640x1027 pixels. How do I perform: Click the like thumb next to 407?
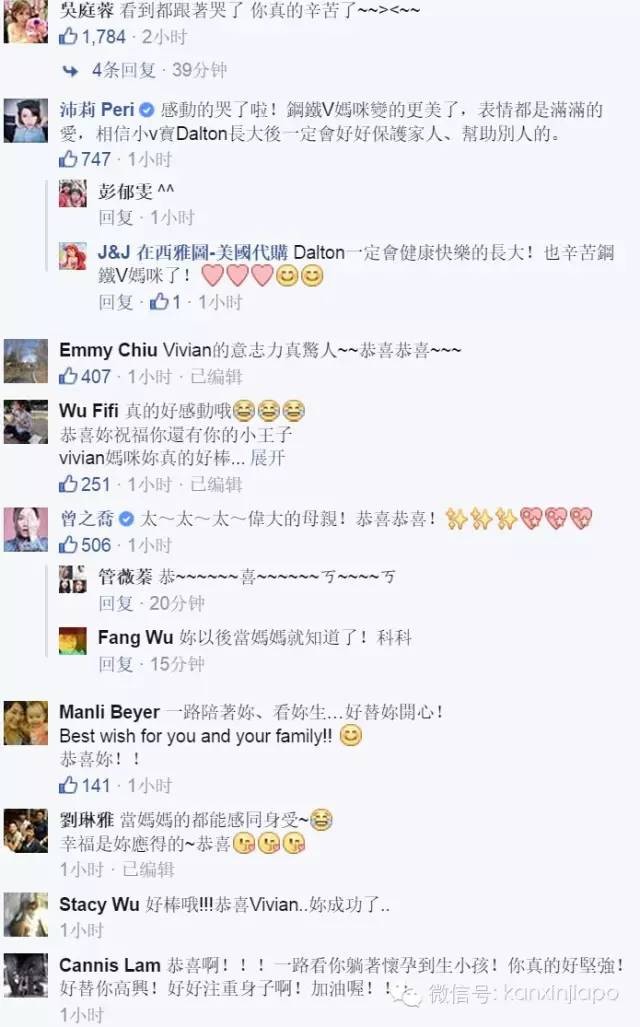pos(68,376)
